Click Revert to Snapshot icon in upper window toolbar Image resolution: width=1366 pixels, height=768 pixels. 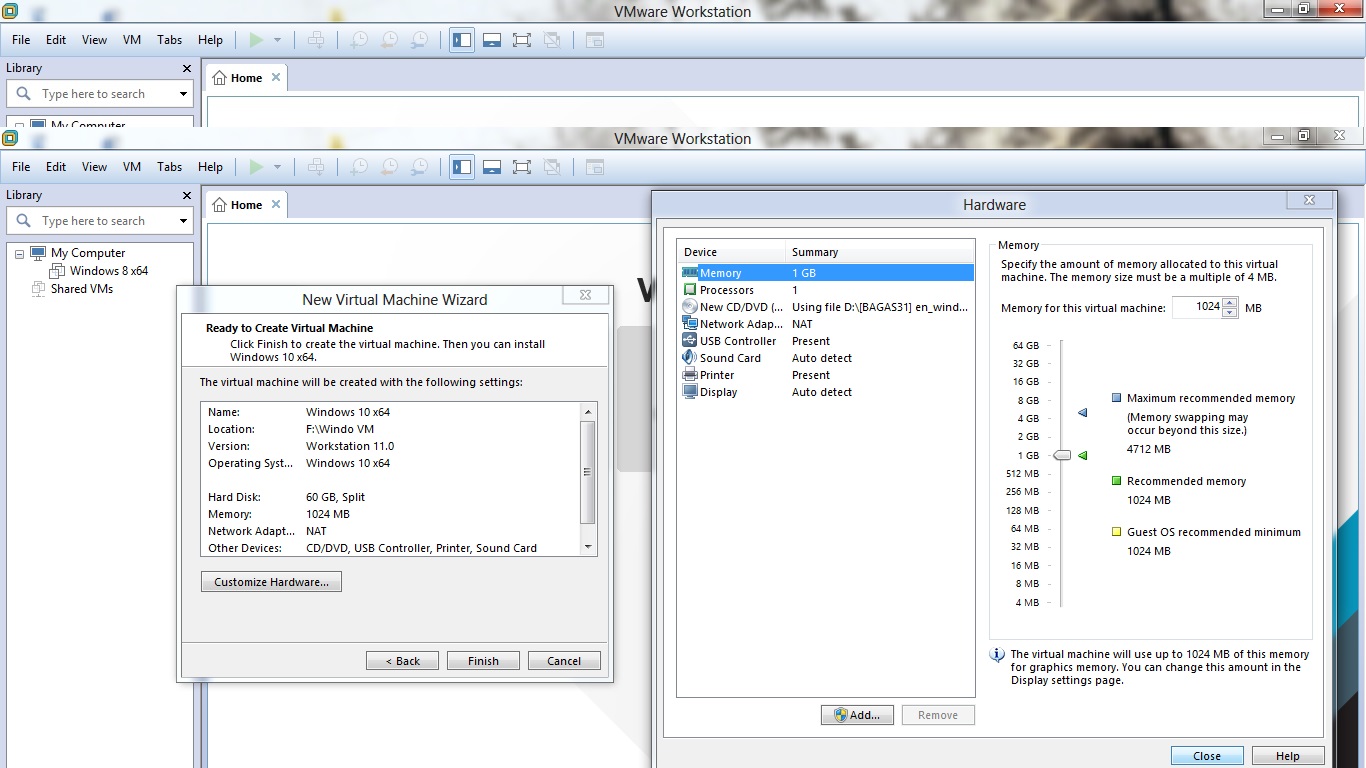pyautogui.click(x=389, y=40)
